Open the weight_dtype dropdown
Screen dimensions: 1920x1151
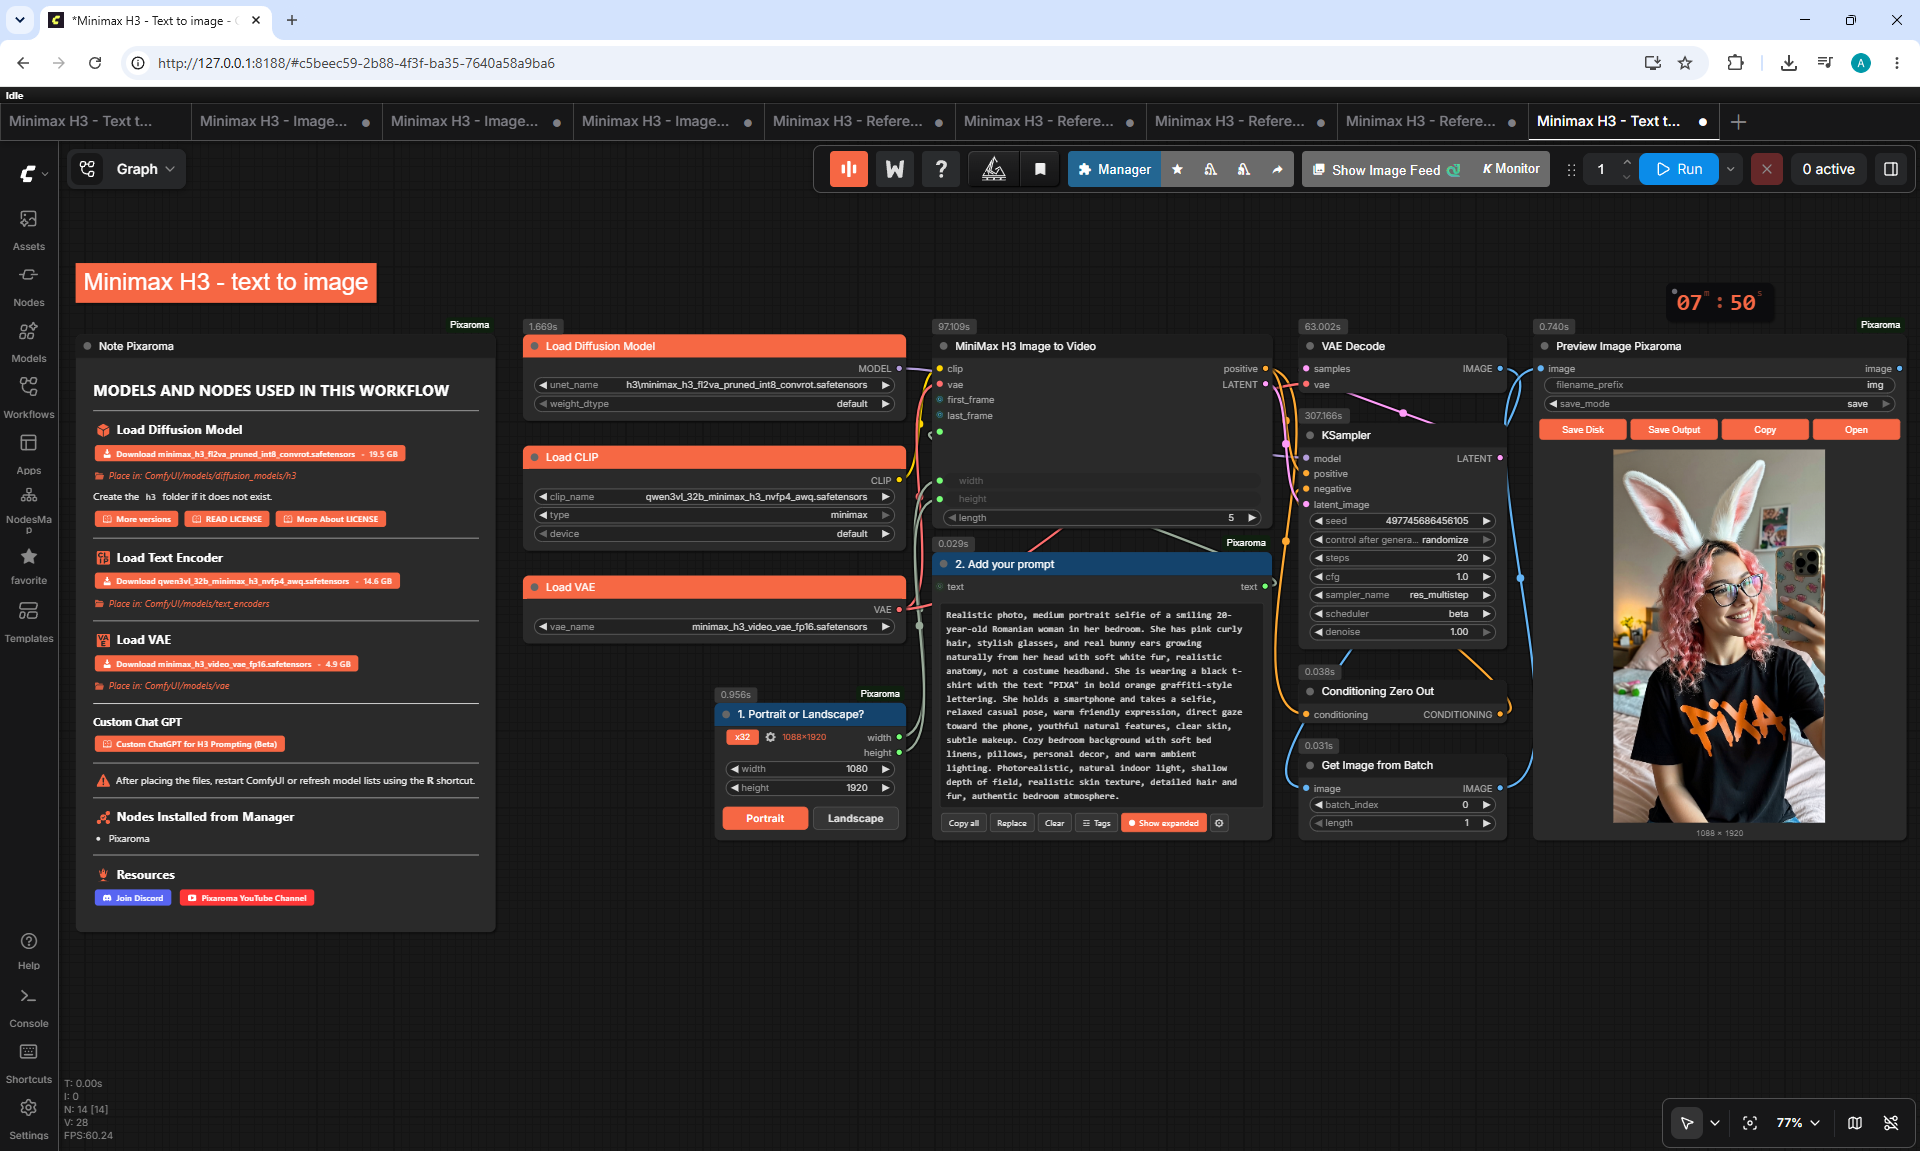(x=714, y=404)
